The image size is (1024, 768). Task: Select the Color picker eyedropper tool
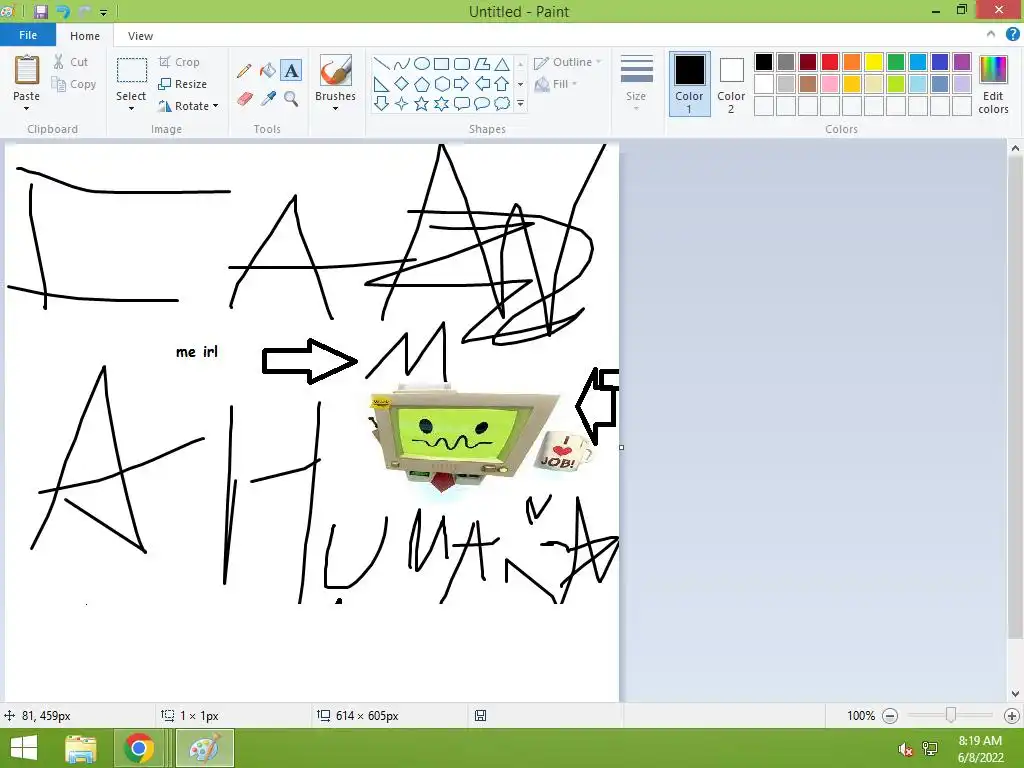tap(268, 99)
